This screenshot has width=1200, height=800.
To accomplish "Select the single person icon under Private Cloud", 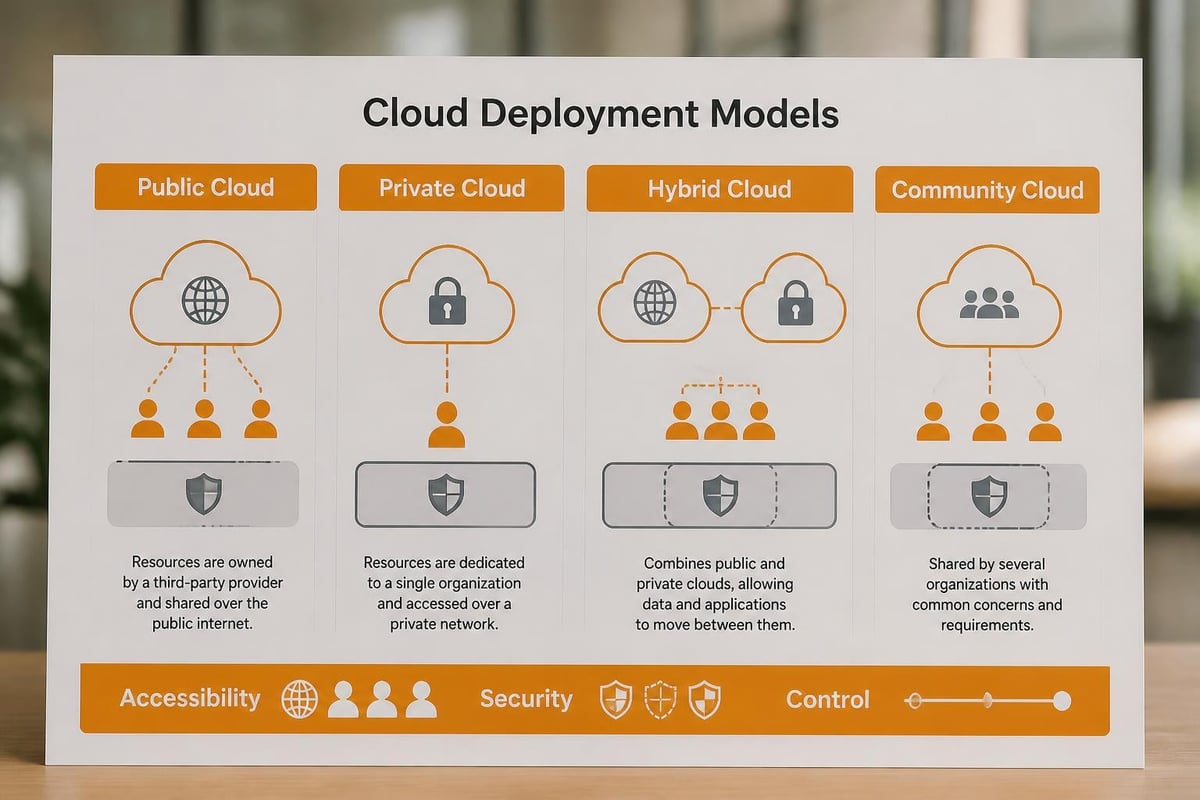I will 447,424.
